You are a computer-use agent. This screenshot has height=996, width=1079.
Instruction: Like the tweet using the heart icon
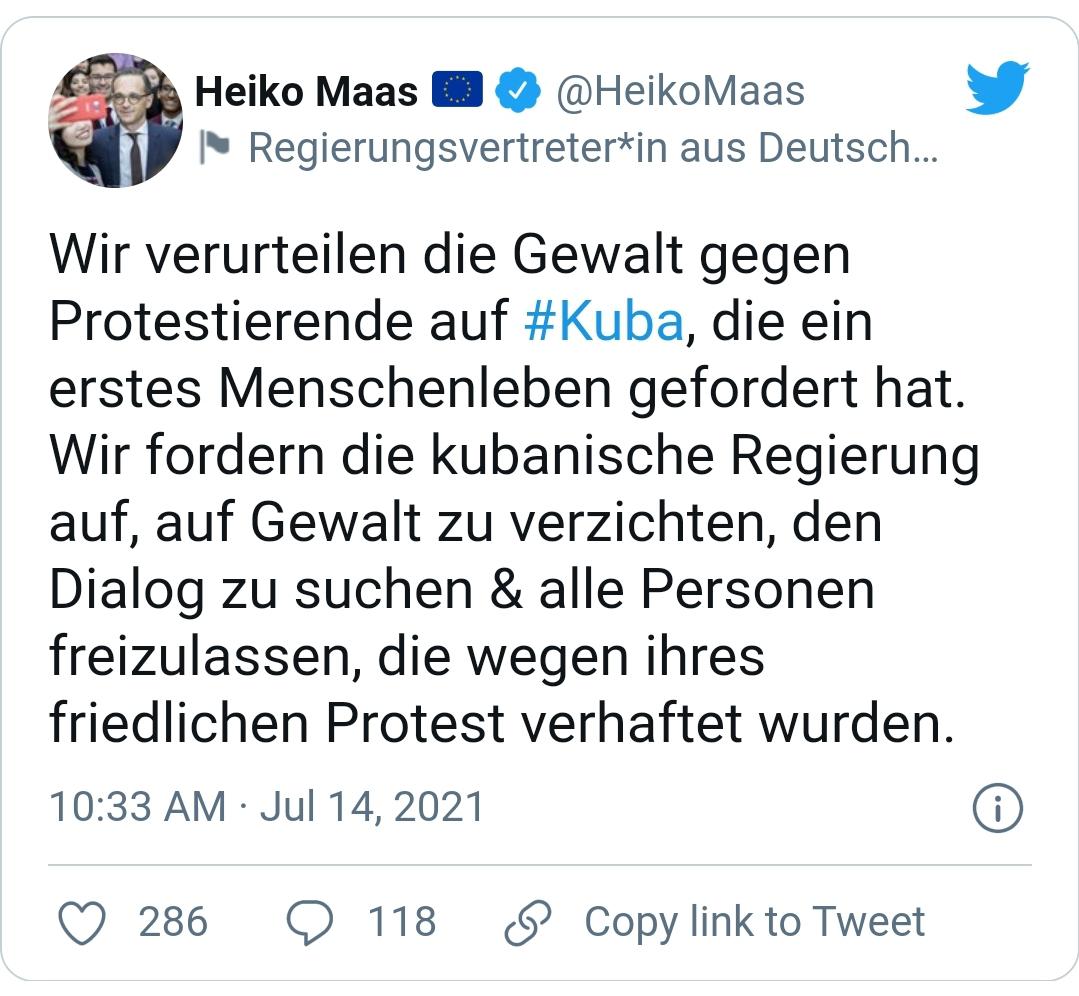click(82, 922)
